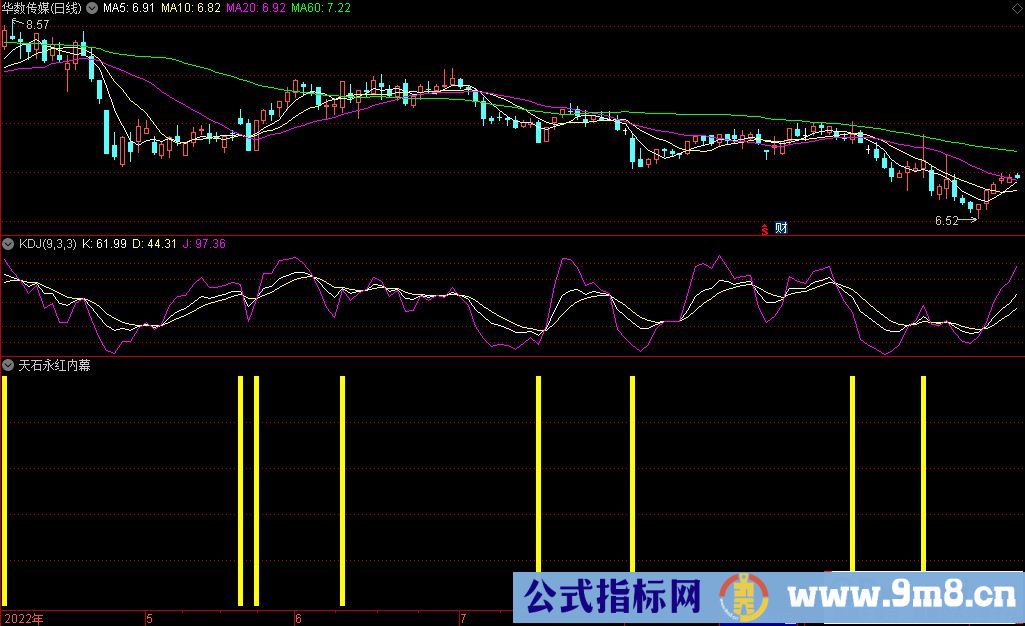Image resolution: width=1025 pixels, height=626 pixels.
Task: Click the K: 61.99 value
Action: coord(104,244)
